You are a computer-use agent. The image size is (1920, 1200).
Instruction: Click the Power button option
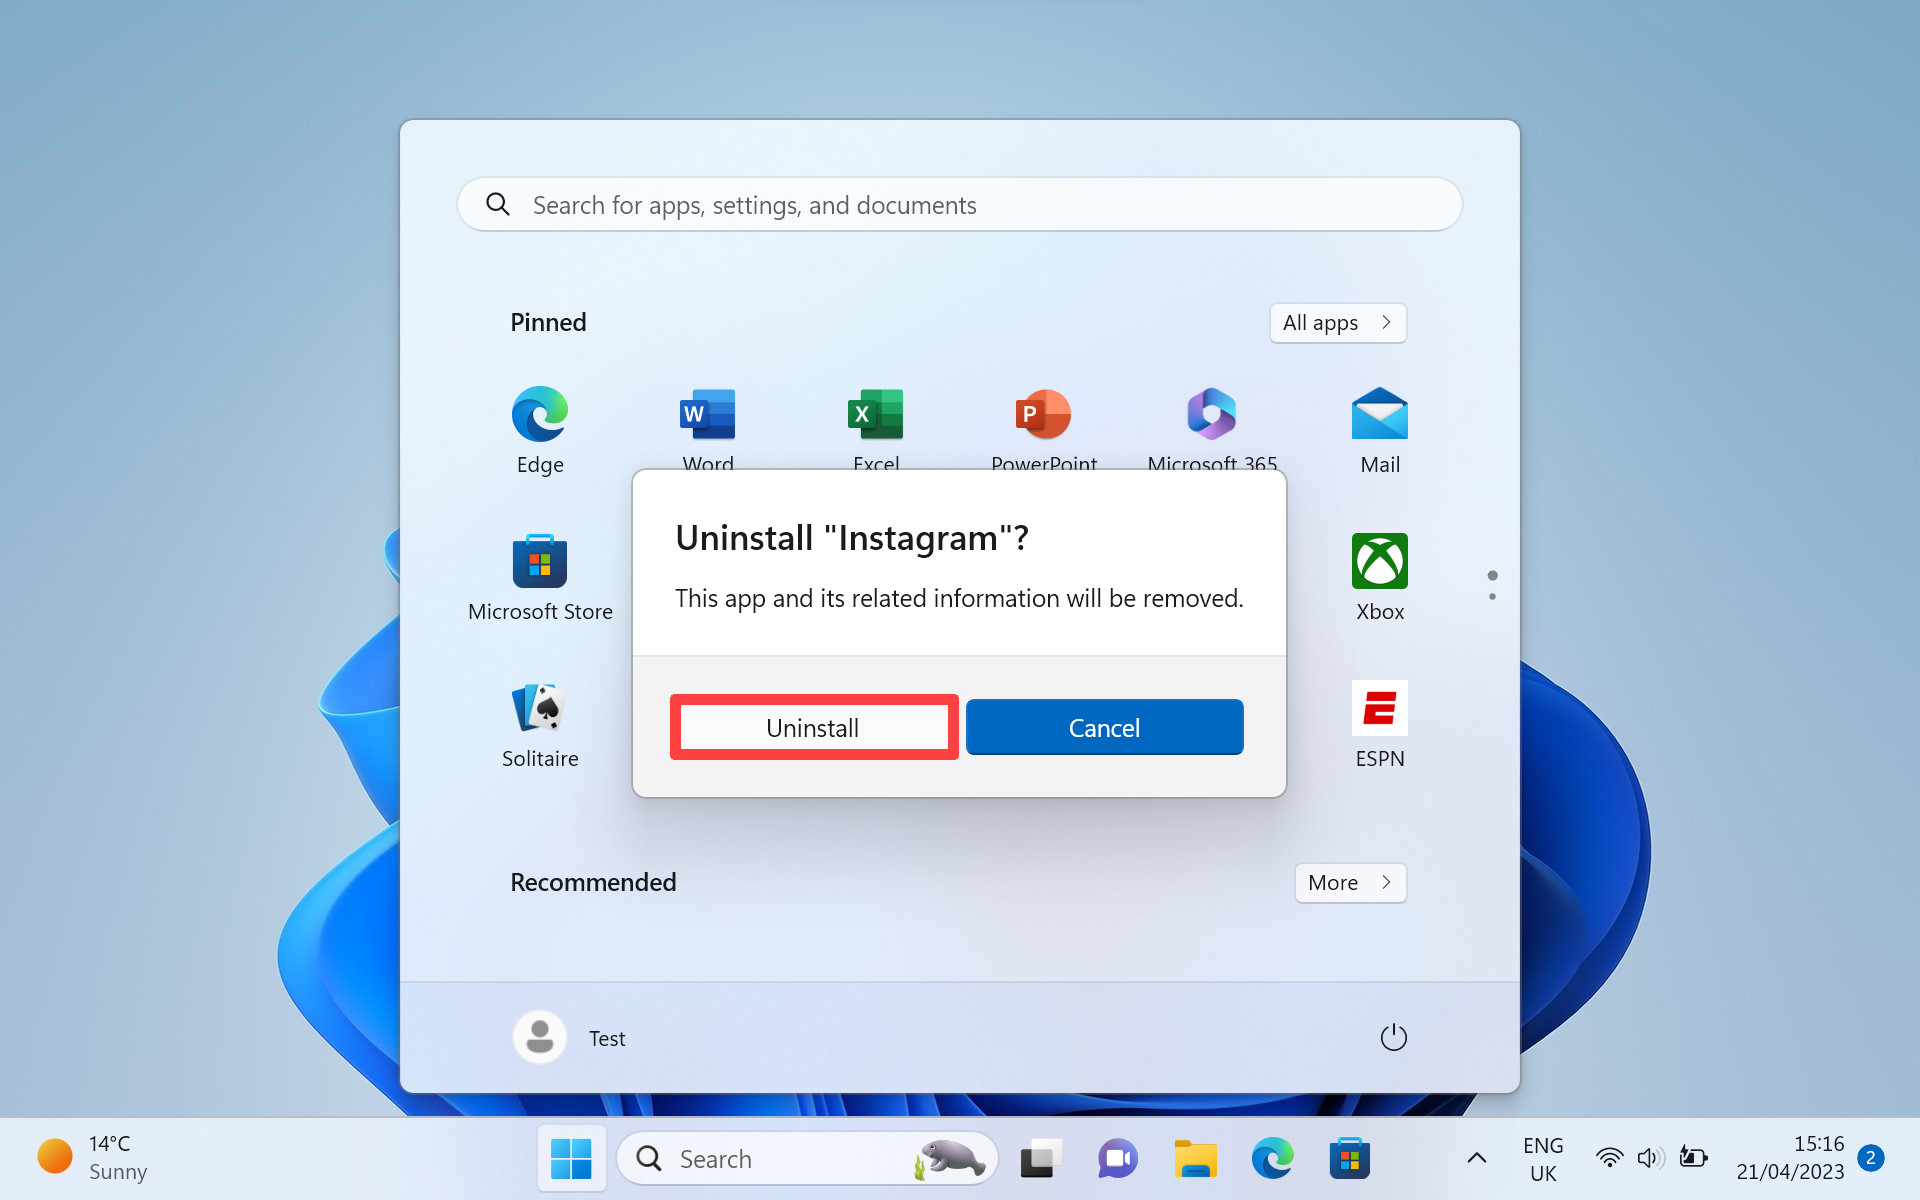pyautogui.click(x=1391, y=1037)
